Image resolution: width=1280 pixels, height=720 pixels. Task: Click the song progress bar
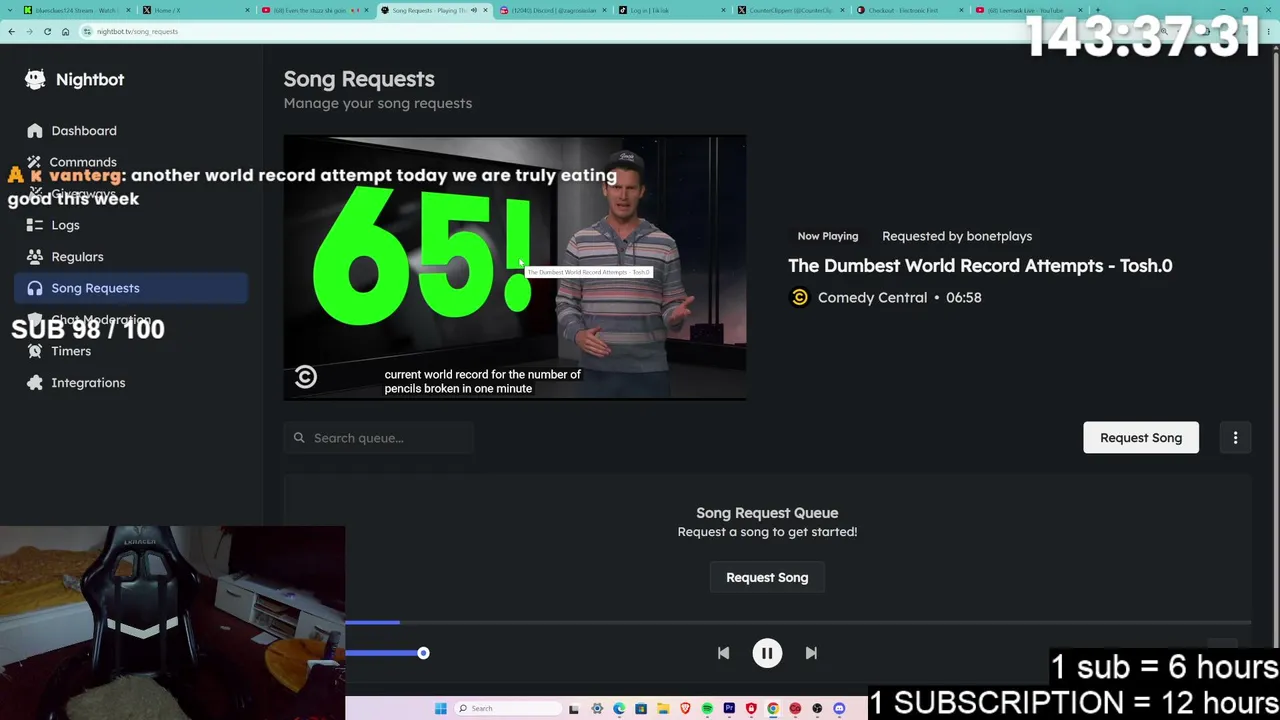tap(798, 623)
